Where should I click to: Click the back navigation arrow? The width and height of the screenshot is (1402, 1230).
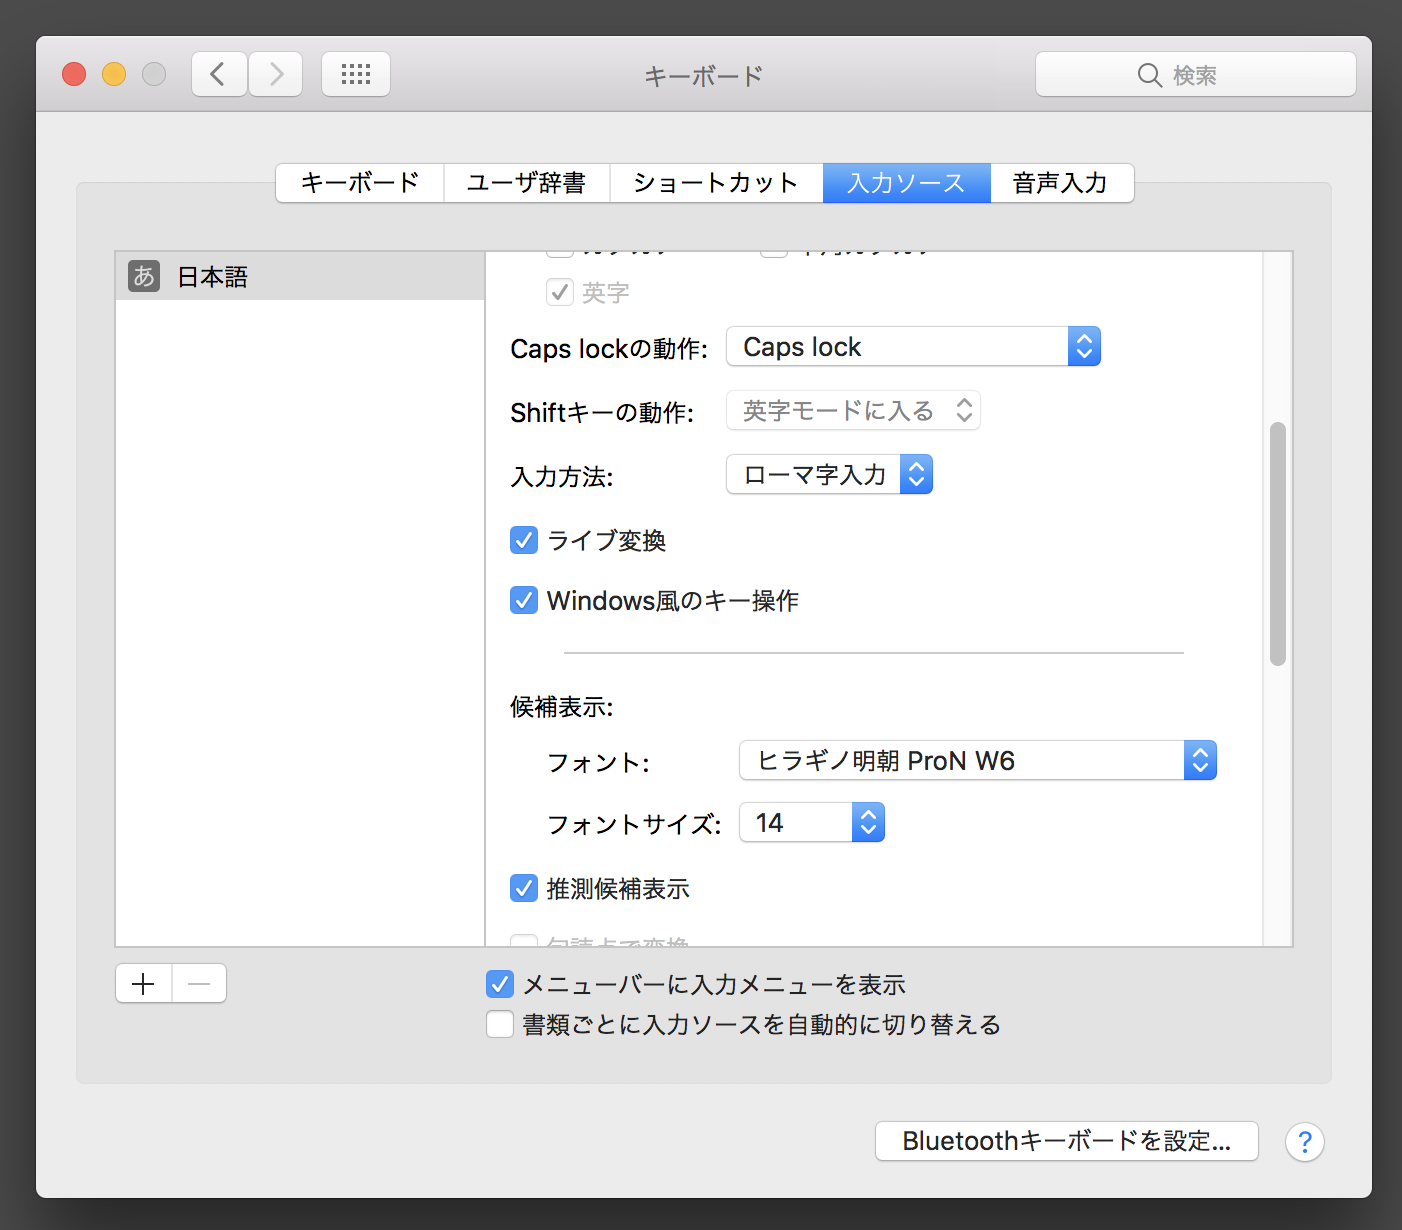coord(218,73)
